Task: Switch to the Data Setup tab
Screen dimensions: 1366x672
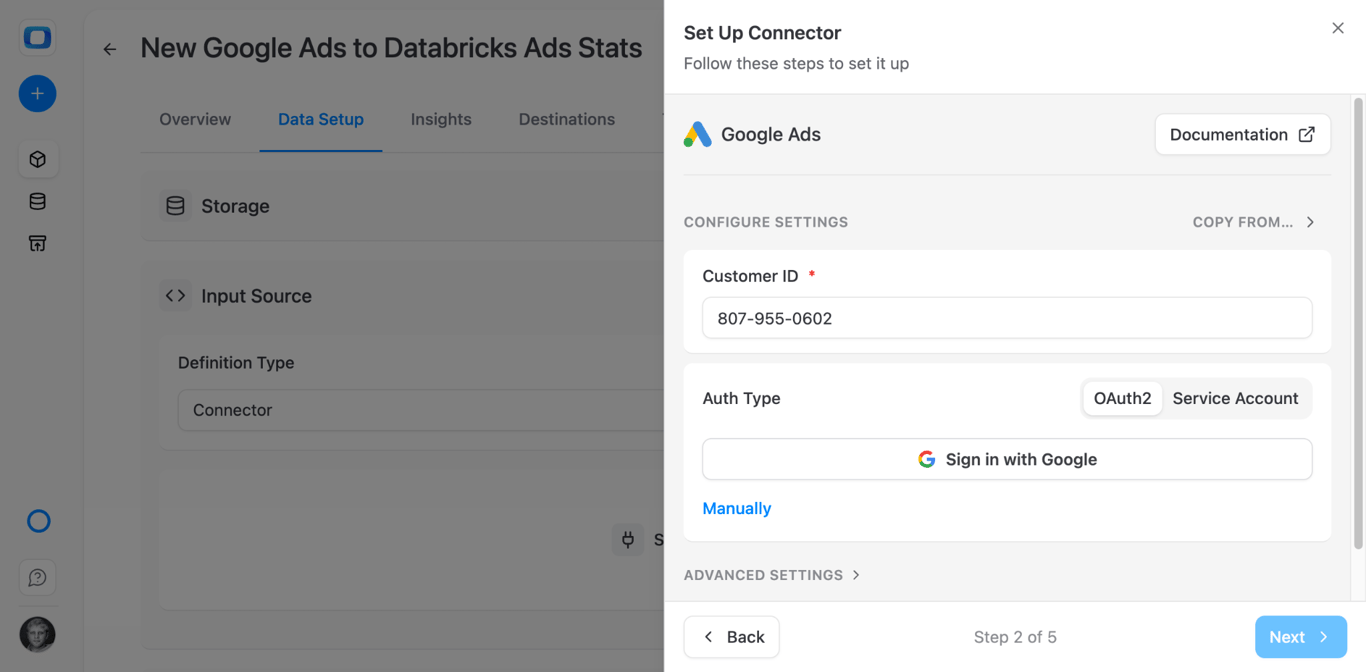Action: [x=321, y=119]
